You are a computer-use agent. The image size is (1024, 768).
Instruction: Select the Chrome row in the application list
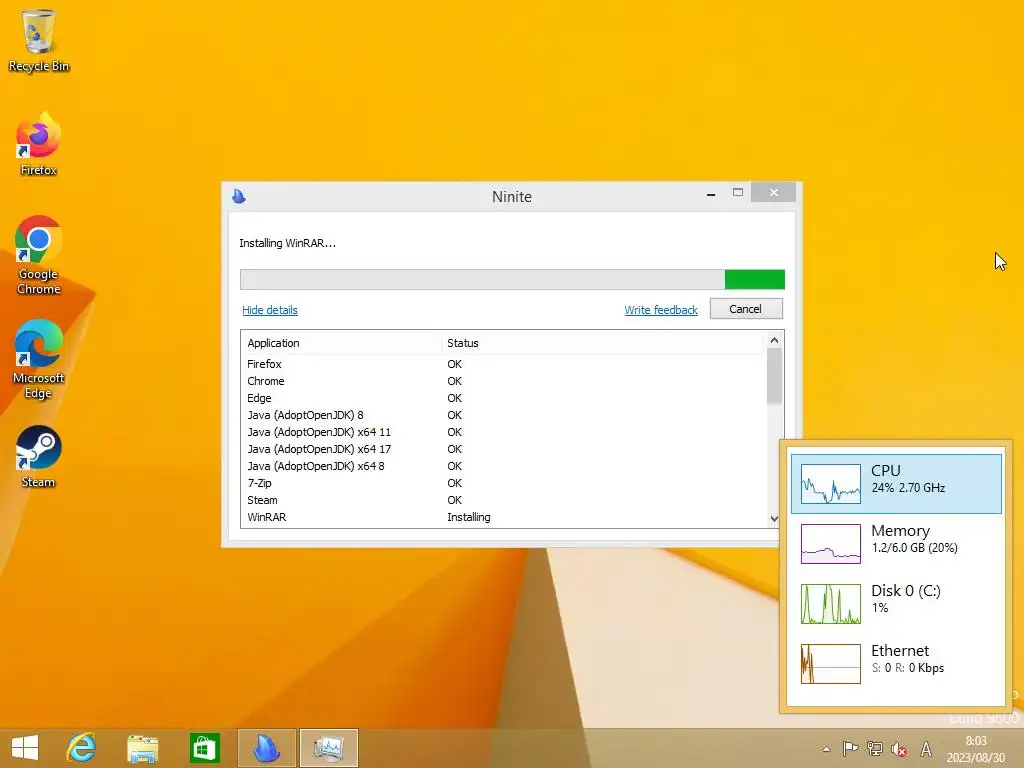pyautogui.click(x=503, y=381)
